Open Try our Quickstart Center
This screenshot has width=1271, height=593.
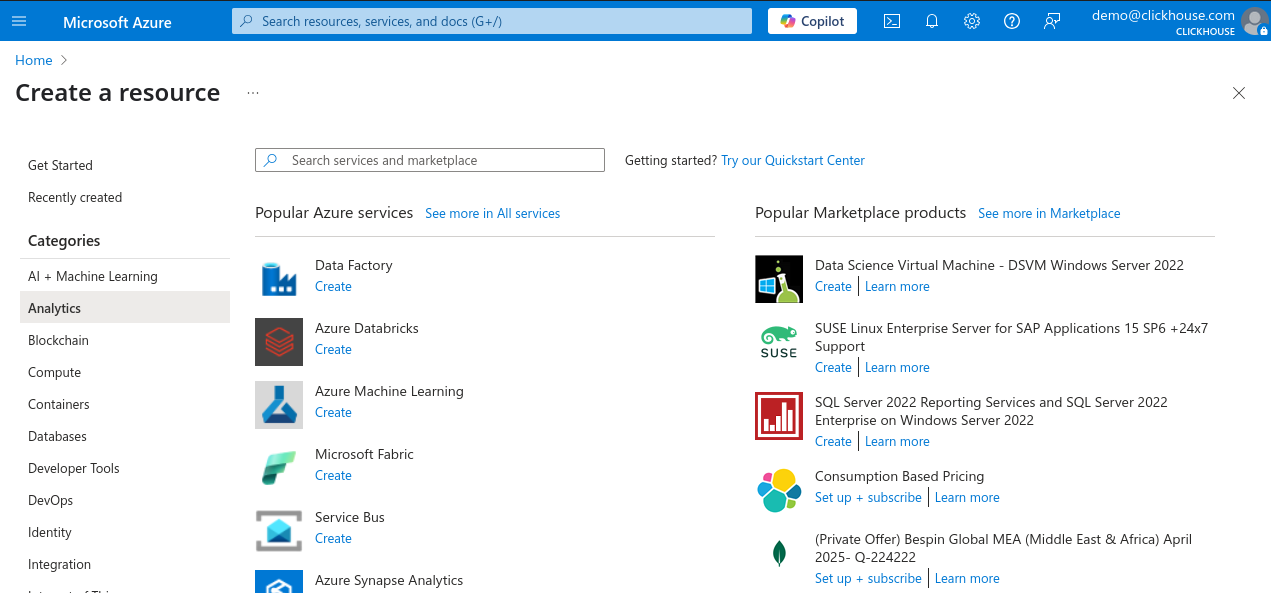pos(792,160)
